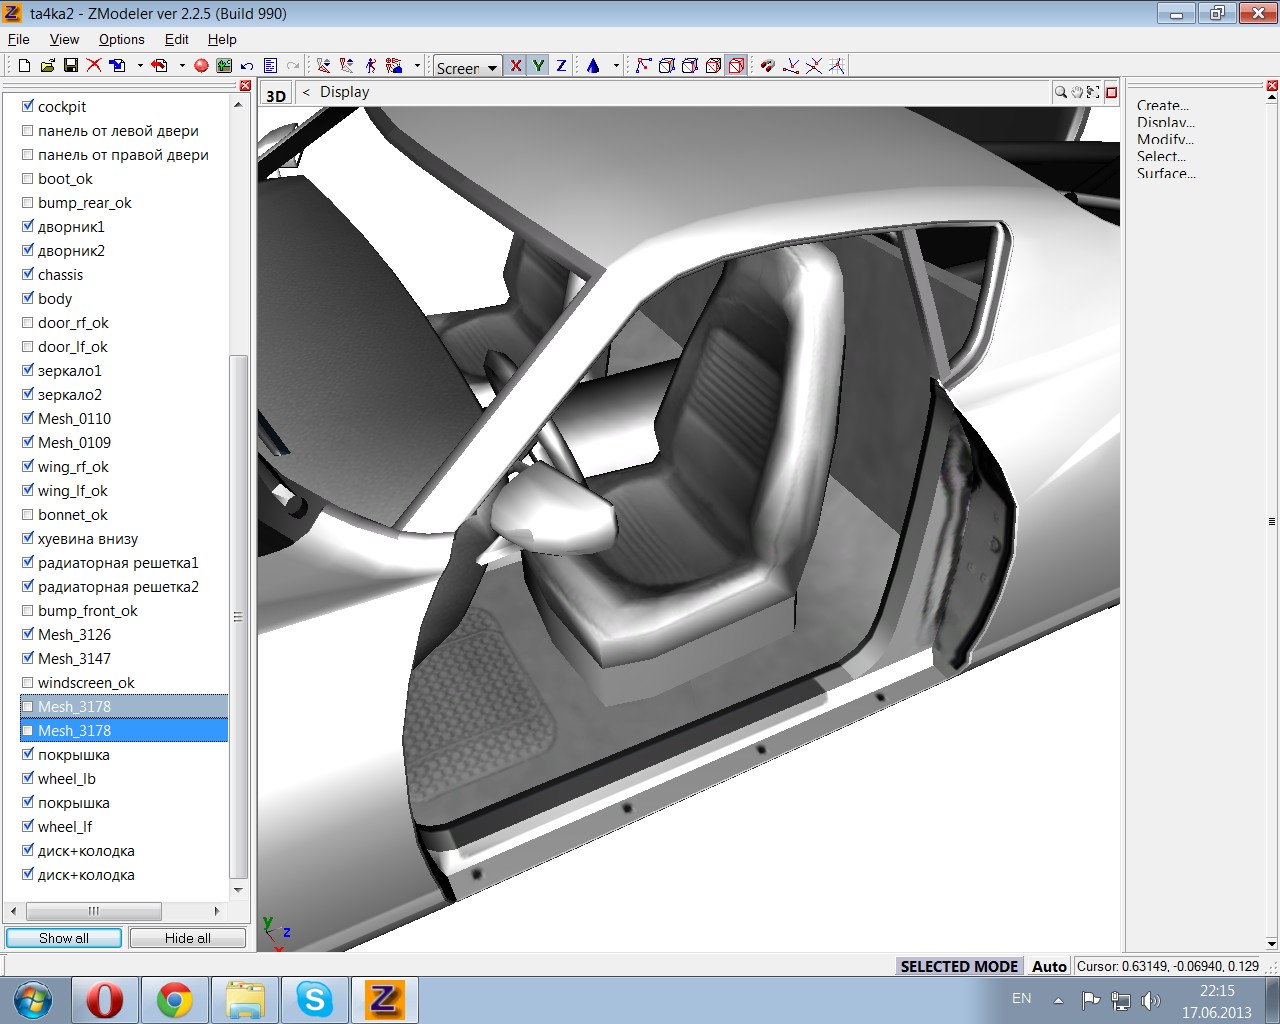Enable the boot_ok object checkbox
Viewport: 1280px width, 1024px height.
[28, 179]
